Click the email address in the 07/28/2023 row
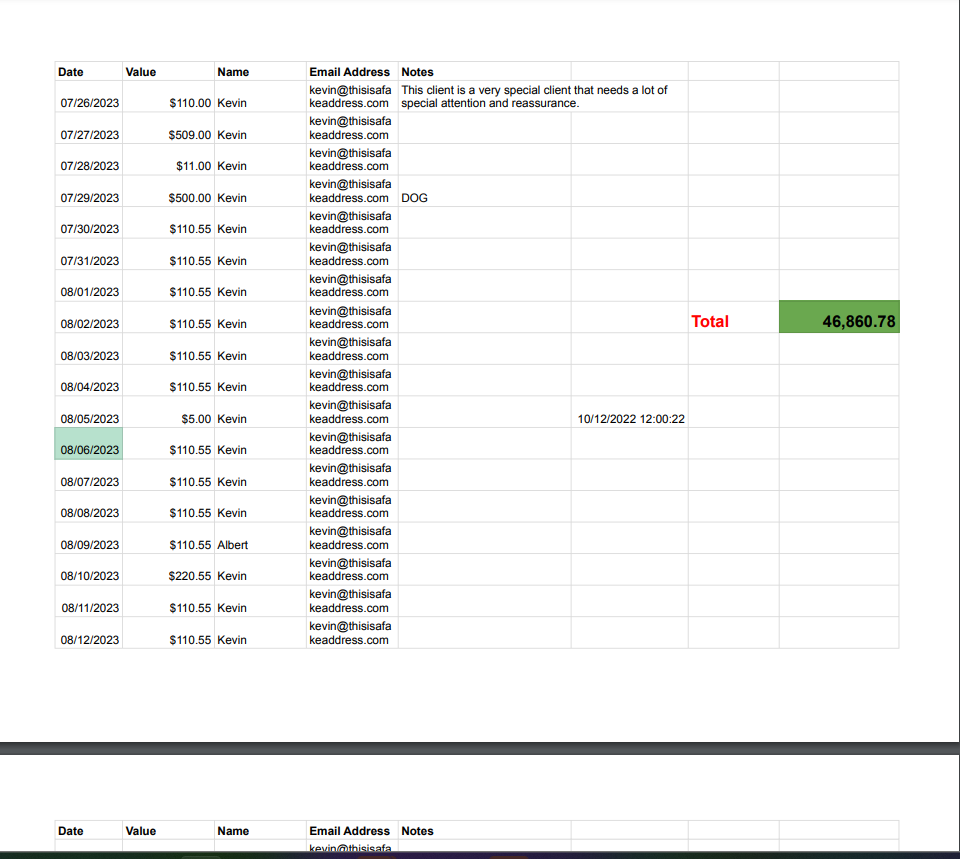Viewport: 960px width, 859px height. pyautogui.click(x=350, y=159)
